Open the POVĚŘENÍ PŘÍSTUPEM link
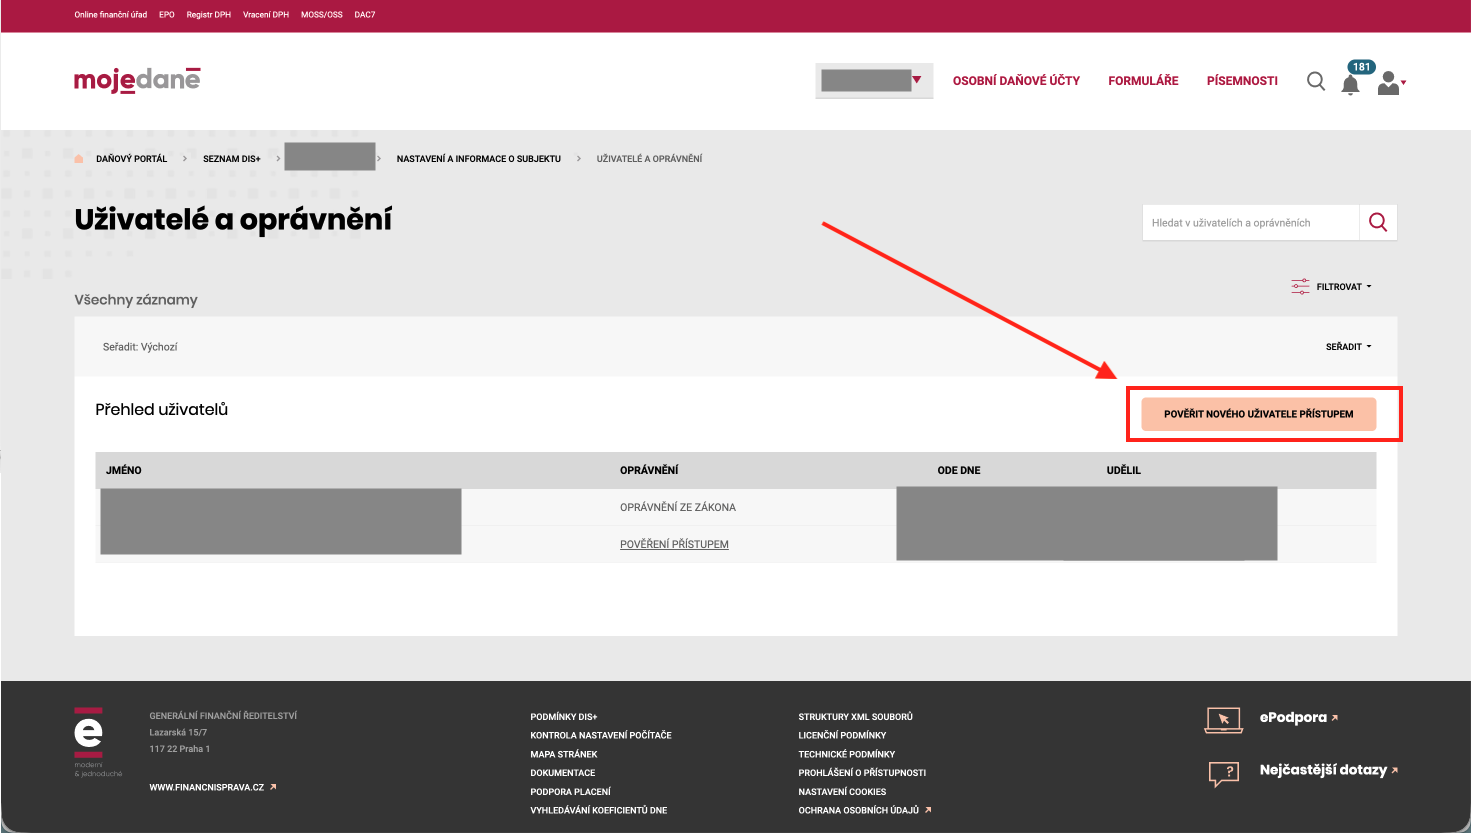 674,545
